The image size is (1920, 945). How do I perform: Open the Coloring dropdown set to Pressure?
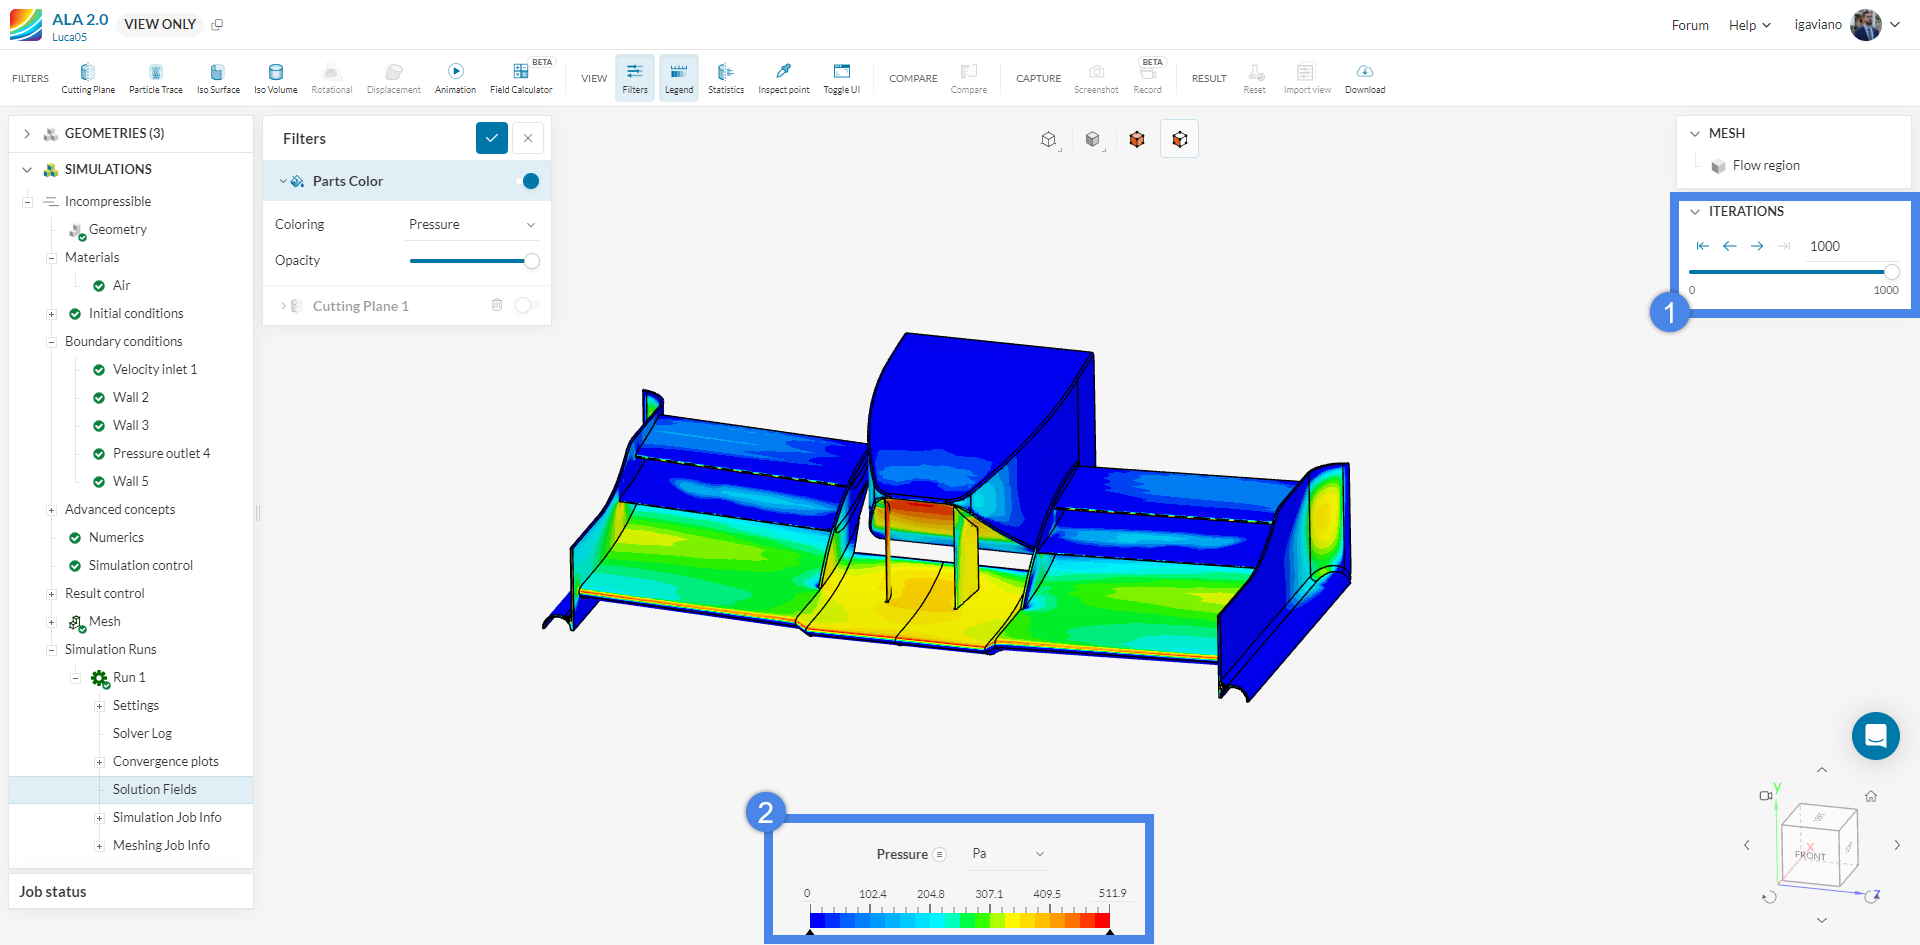pyautogui.click(x=472, y=224)
